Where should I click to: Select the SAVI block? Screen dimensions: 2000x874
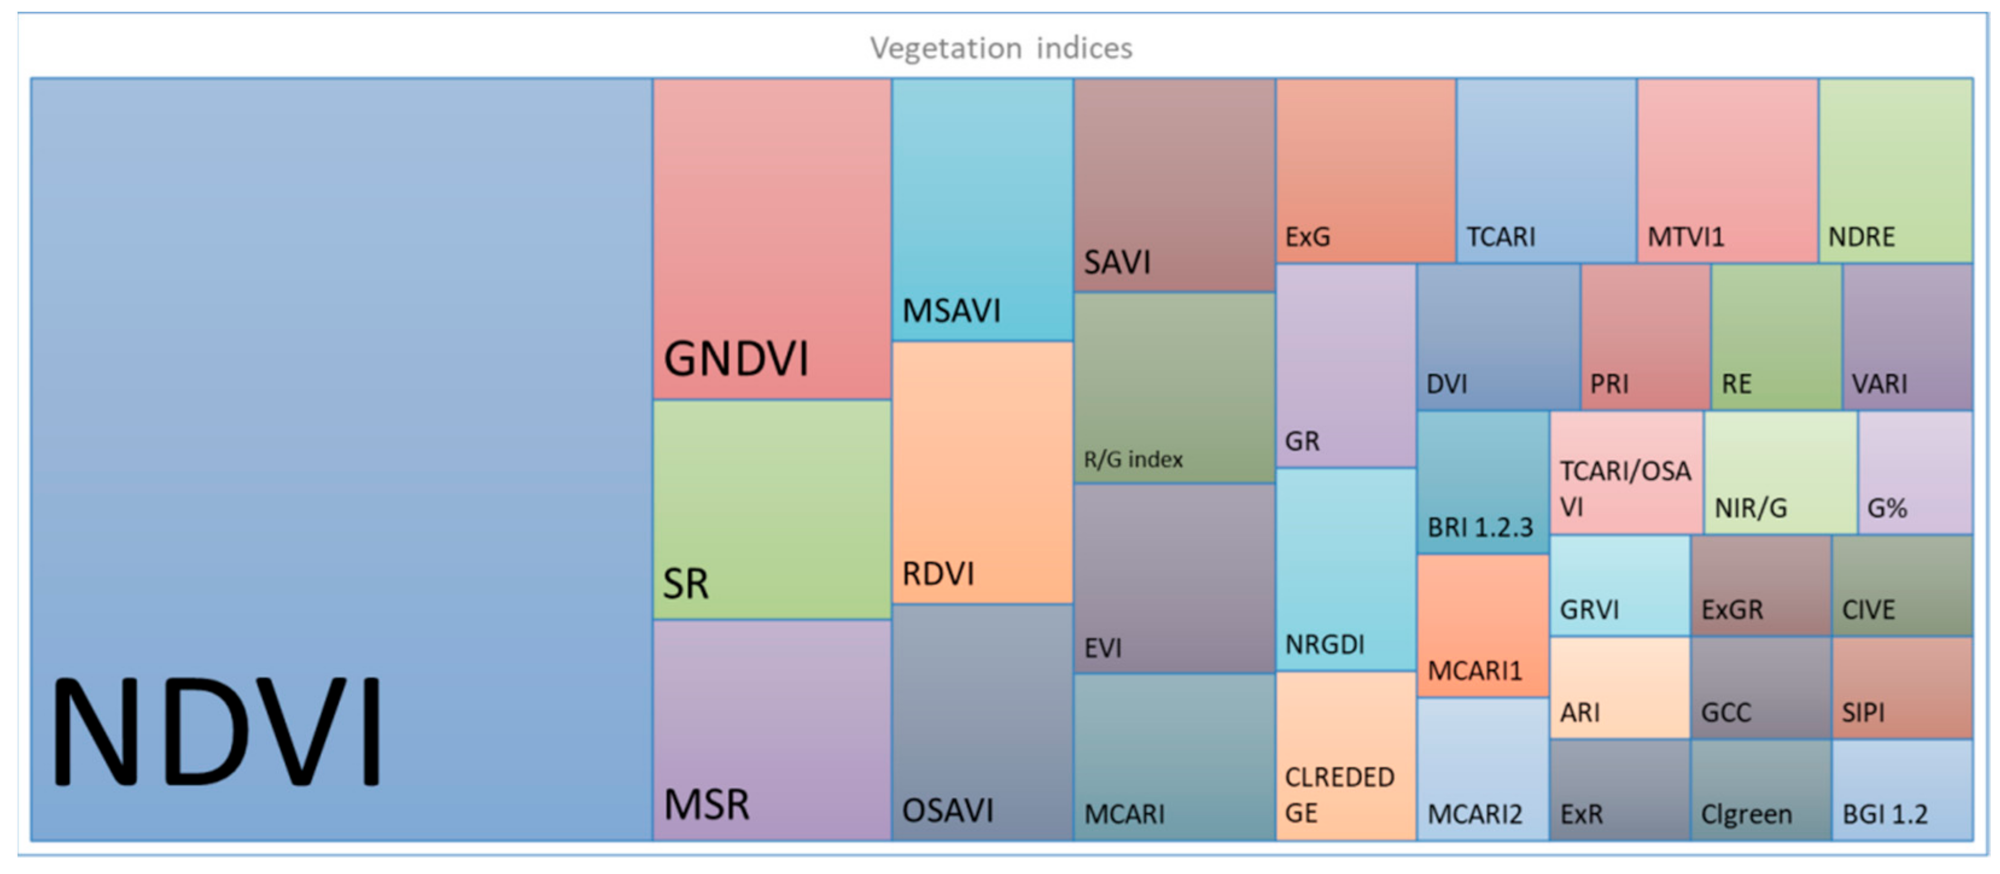[x=1174, y=185]
